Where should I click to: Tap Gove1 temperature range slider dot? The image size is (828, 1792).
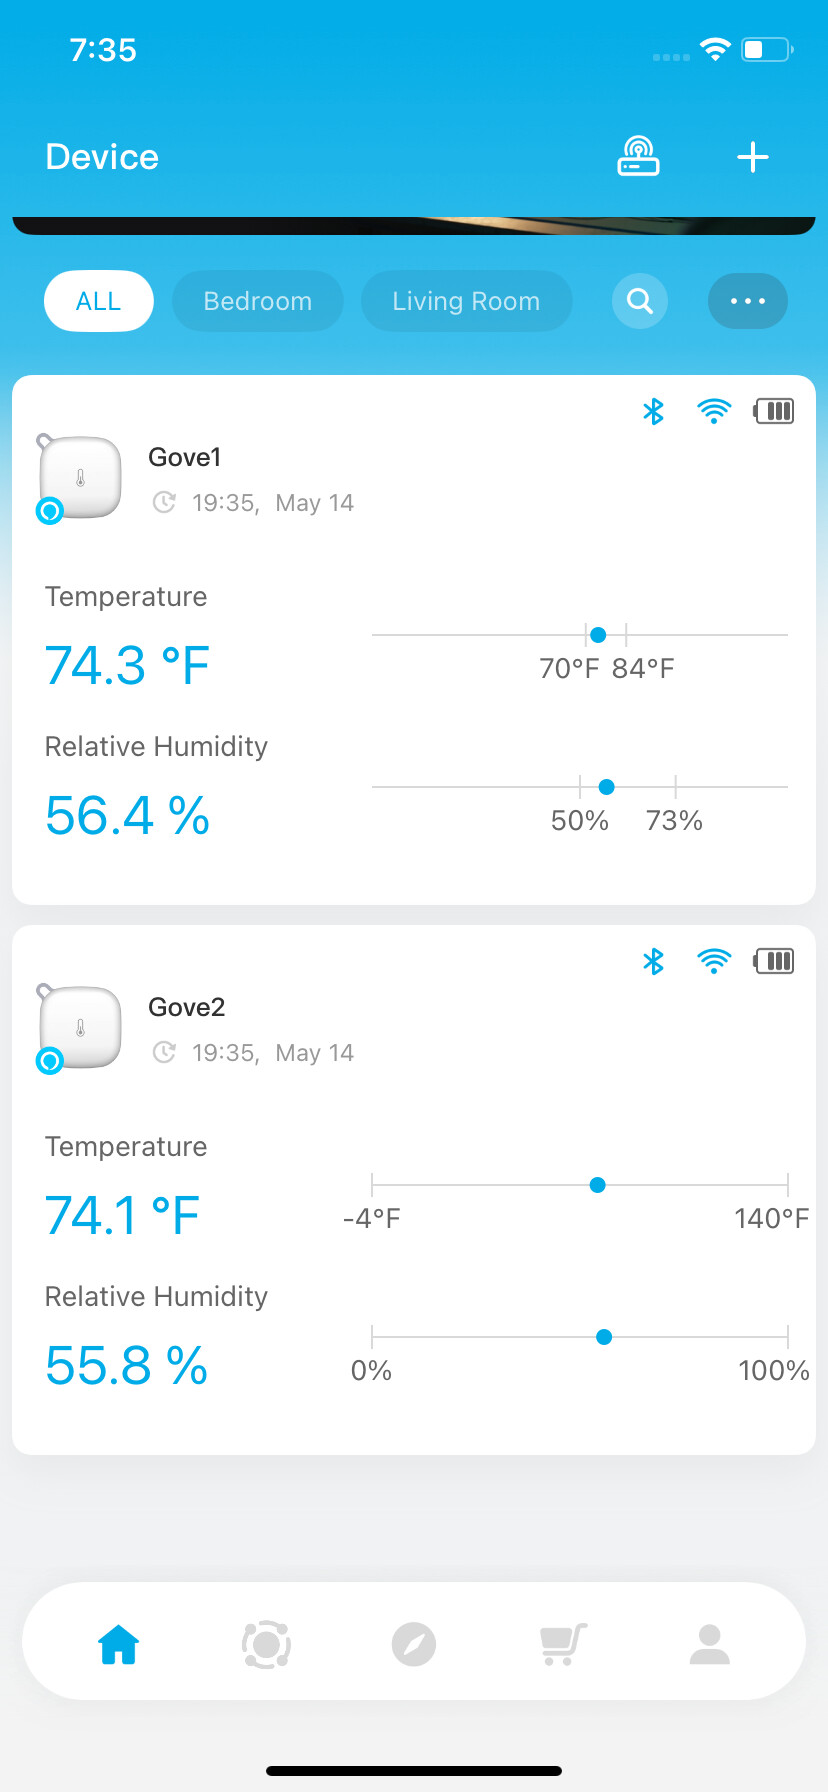point(598,635)
